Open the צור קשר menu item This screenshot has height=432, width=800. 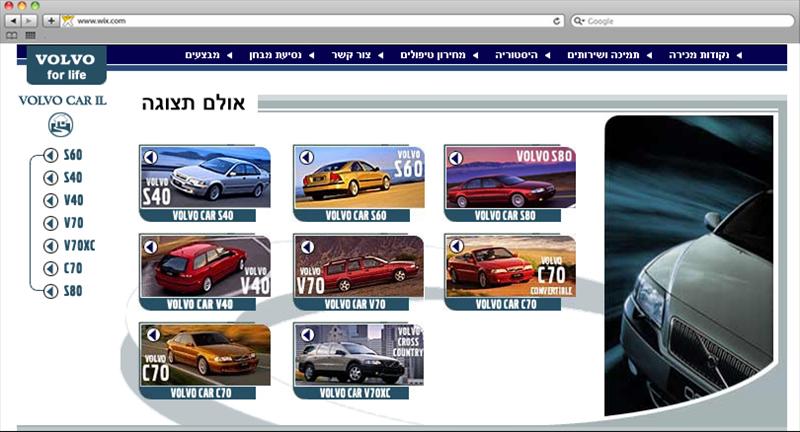coord(351,55)
